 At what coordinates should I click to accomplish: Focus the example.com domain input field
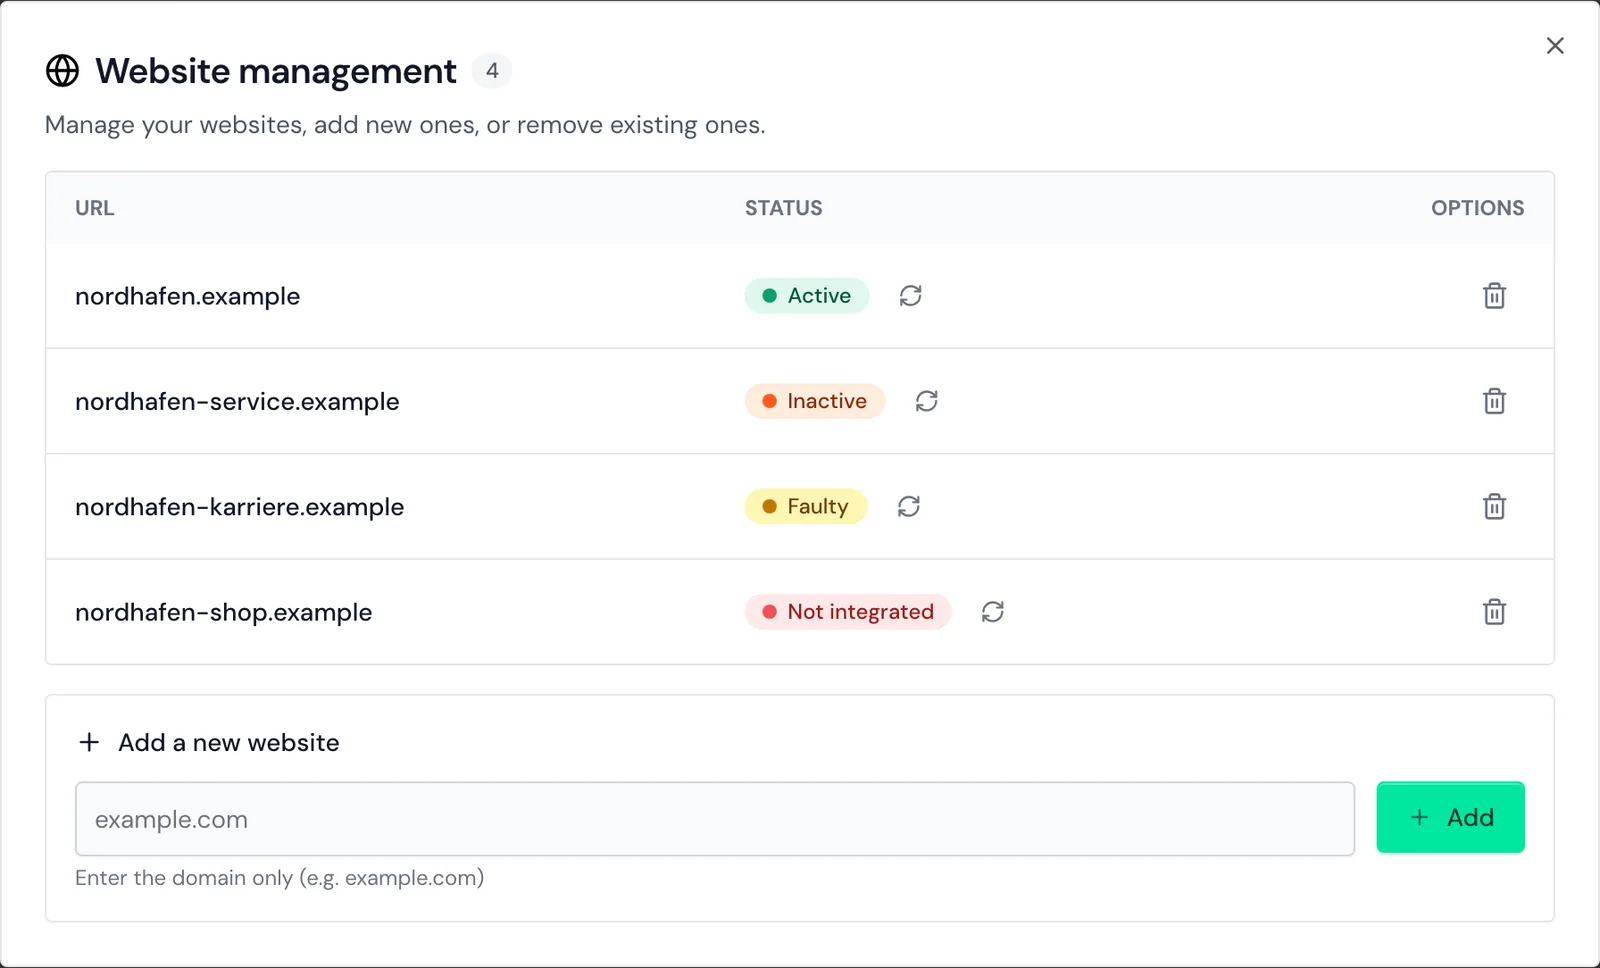715,819
